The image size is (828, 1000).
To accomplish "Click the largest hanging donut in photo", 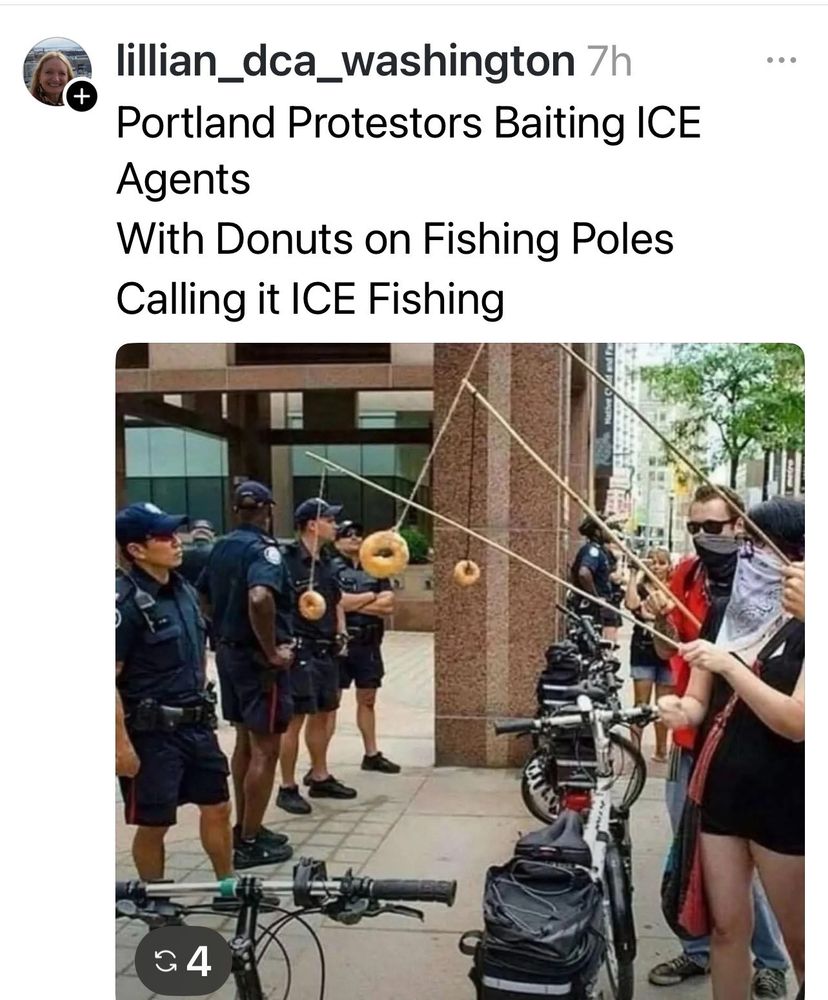I will click(383, 554).
